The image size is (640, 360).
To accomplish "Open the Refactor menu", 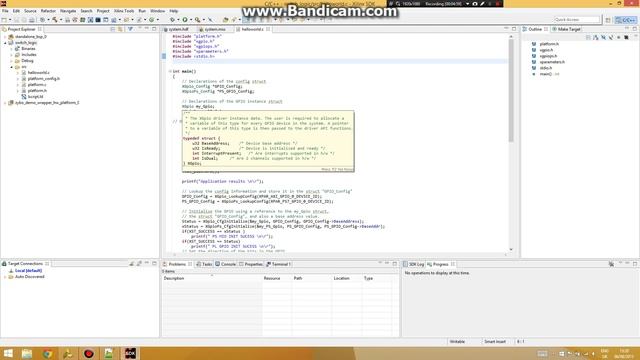I will pyautogui.click(x=48, y=11).
